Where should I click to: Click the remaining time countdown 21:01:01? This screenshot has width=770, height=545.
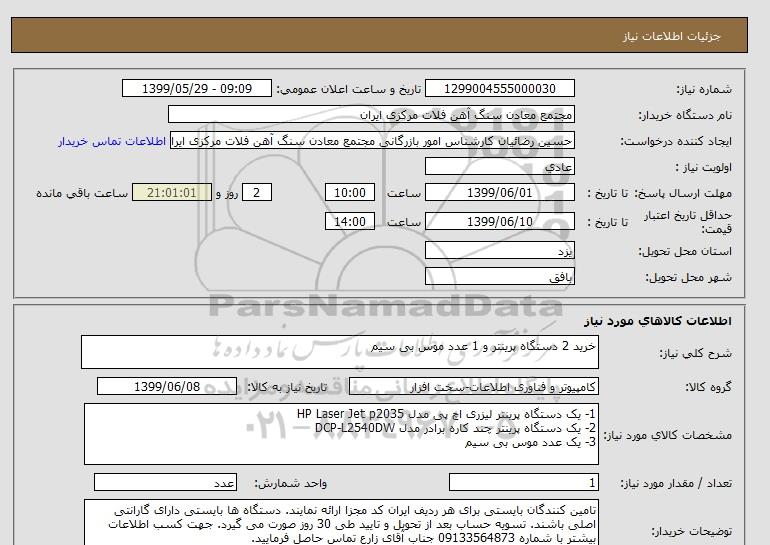(x=172, y=192)
